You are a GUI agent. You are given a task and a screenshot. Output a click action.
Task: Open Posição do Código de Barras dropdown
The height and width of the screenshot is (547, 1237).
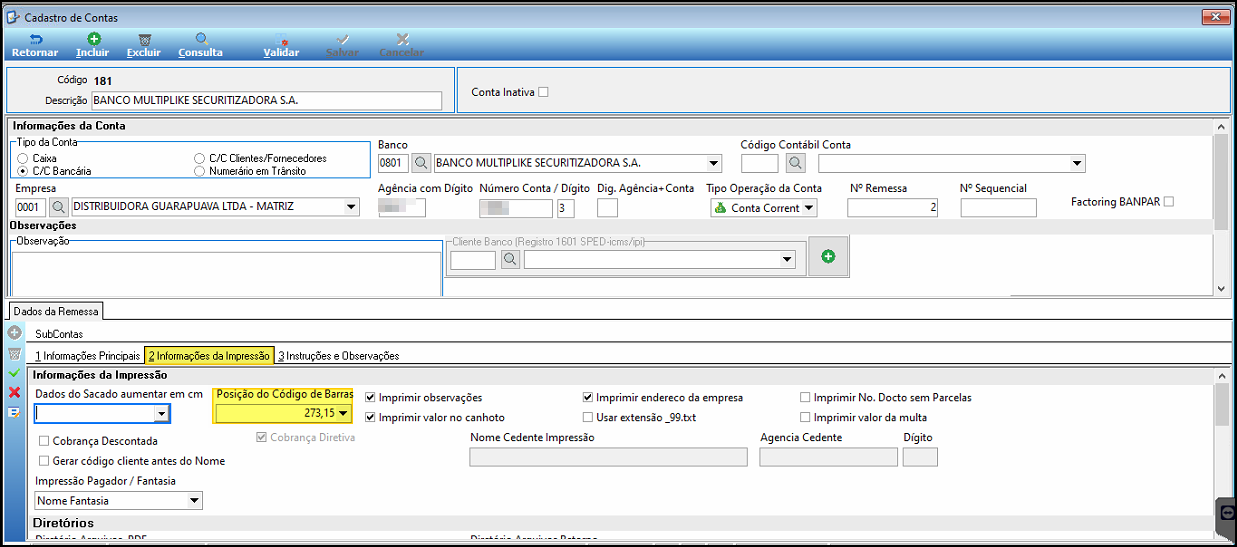(x=344, y=413)
